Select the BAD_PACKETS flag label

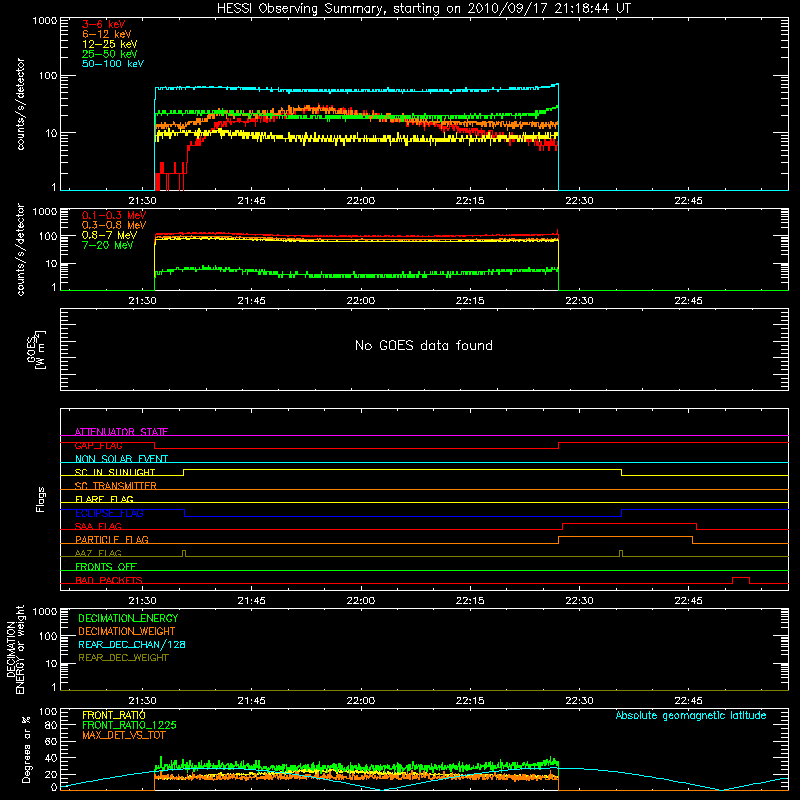pos(109,580)
